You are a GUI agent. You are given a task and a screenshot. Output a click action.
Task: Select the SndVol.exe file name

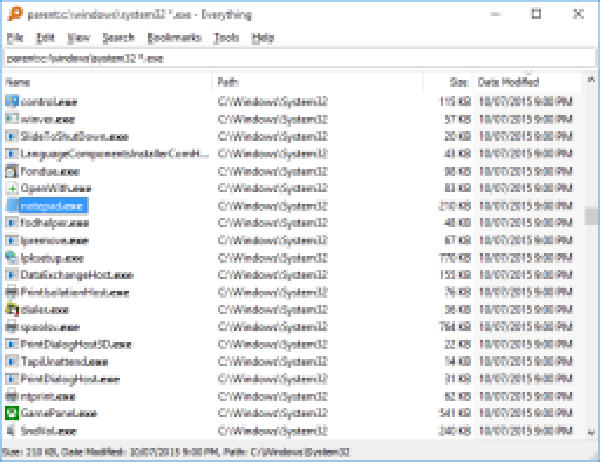coord(49,431)
